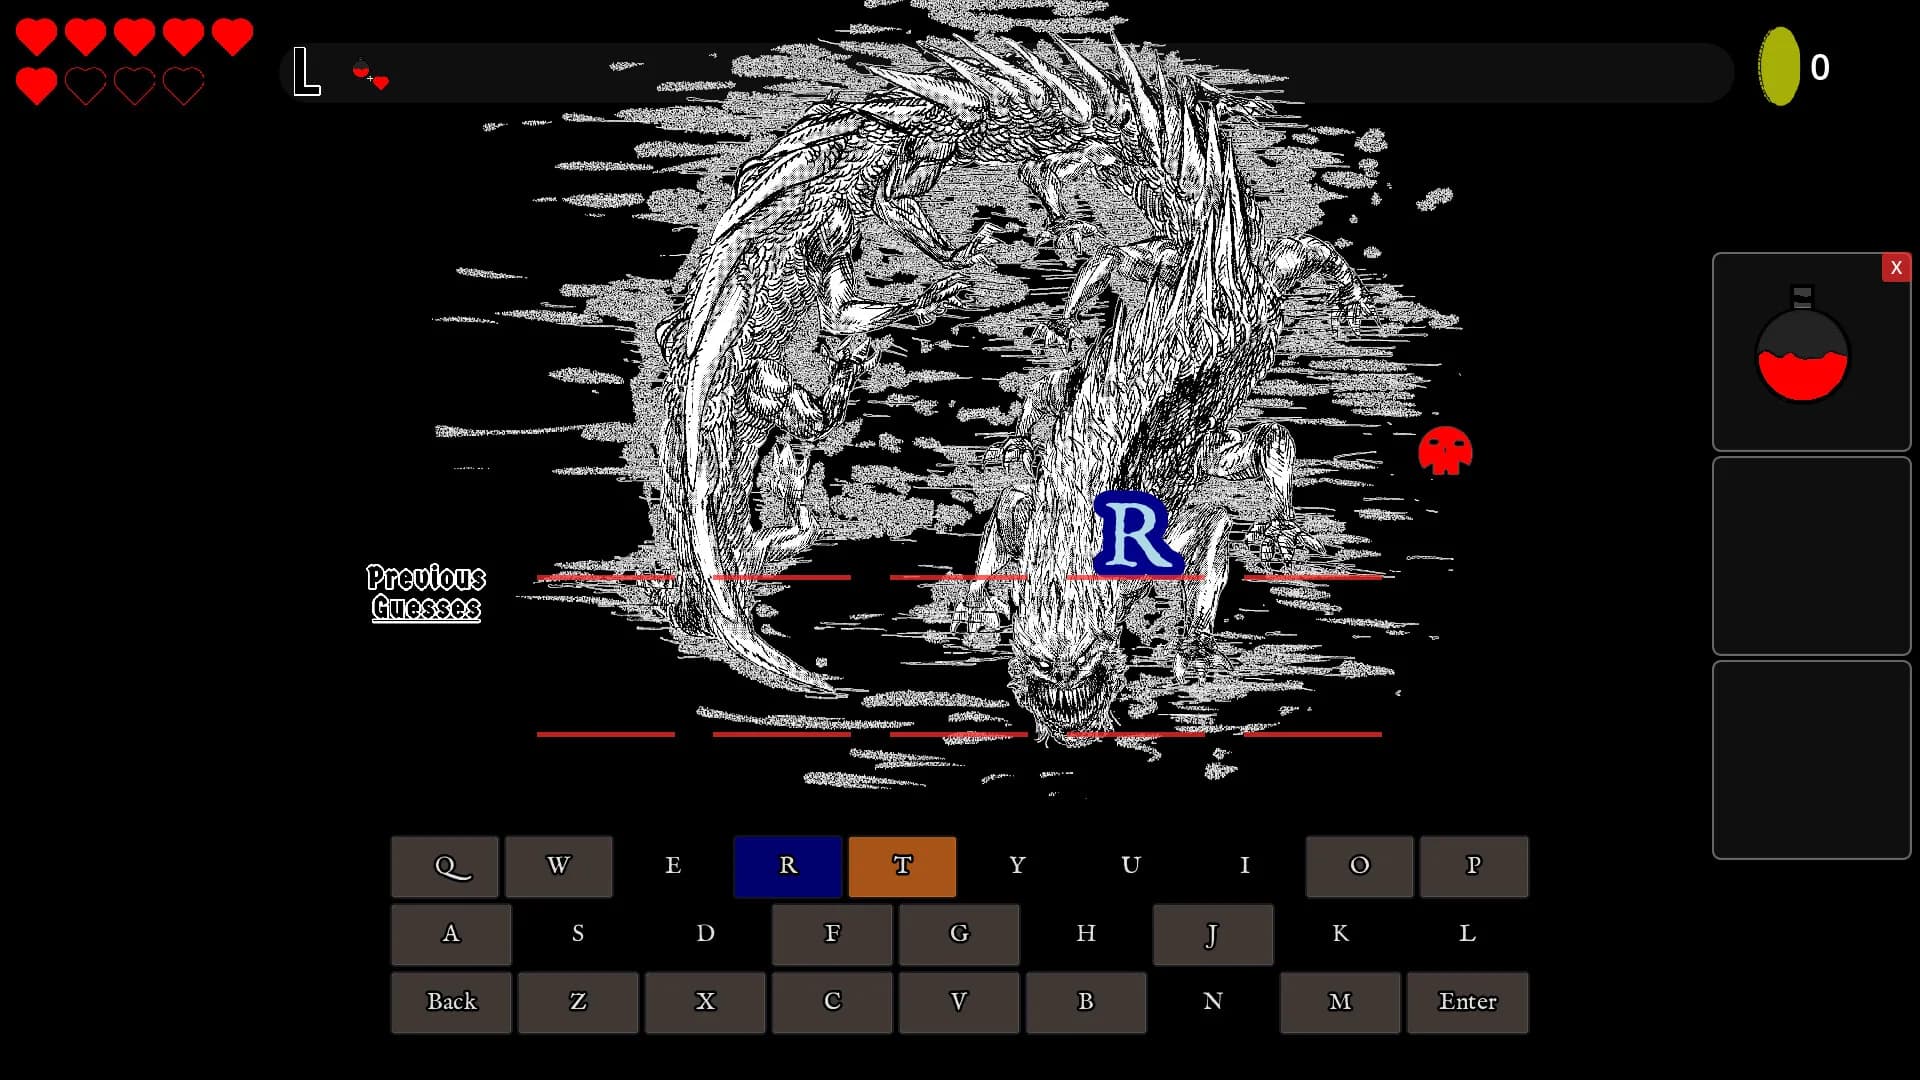This screenshot has height=1080, width=1920.
Task: Click the last empty heart outline
Action: pos(184,86)
